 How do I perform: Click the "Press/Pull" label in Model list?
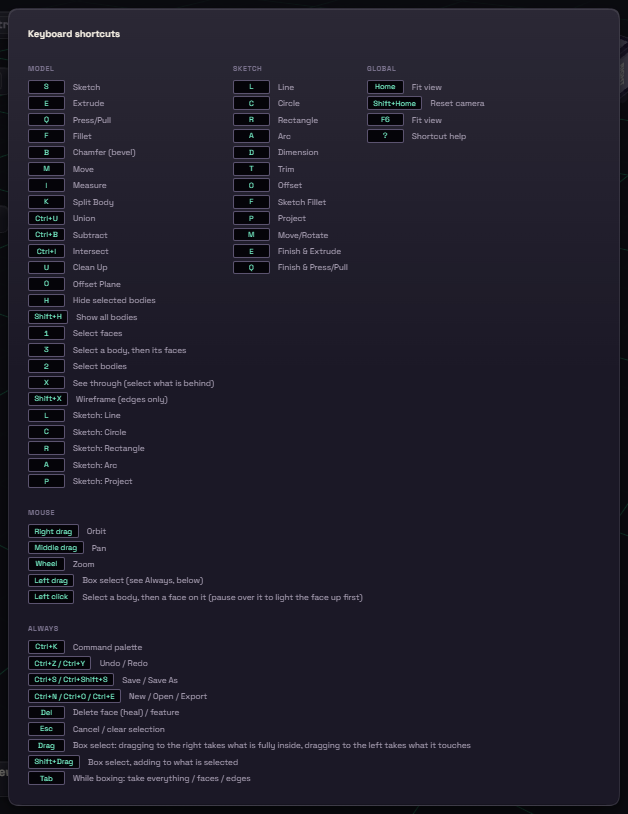[92, 120]
